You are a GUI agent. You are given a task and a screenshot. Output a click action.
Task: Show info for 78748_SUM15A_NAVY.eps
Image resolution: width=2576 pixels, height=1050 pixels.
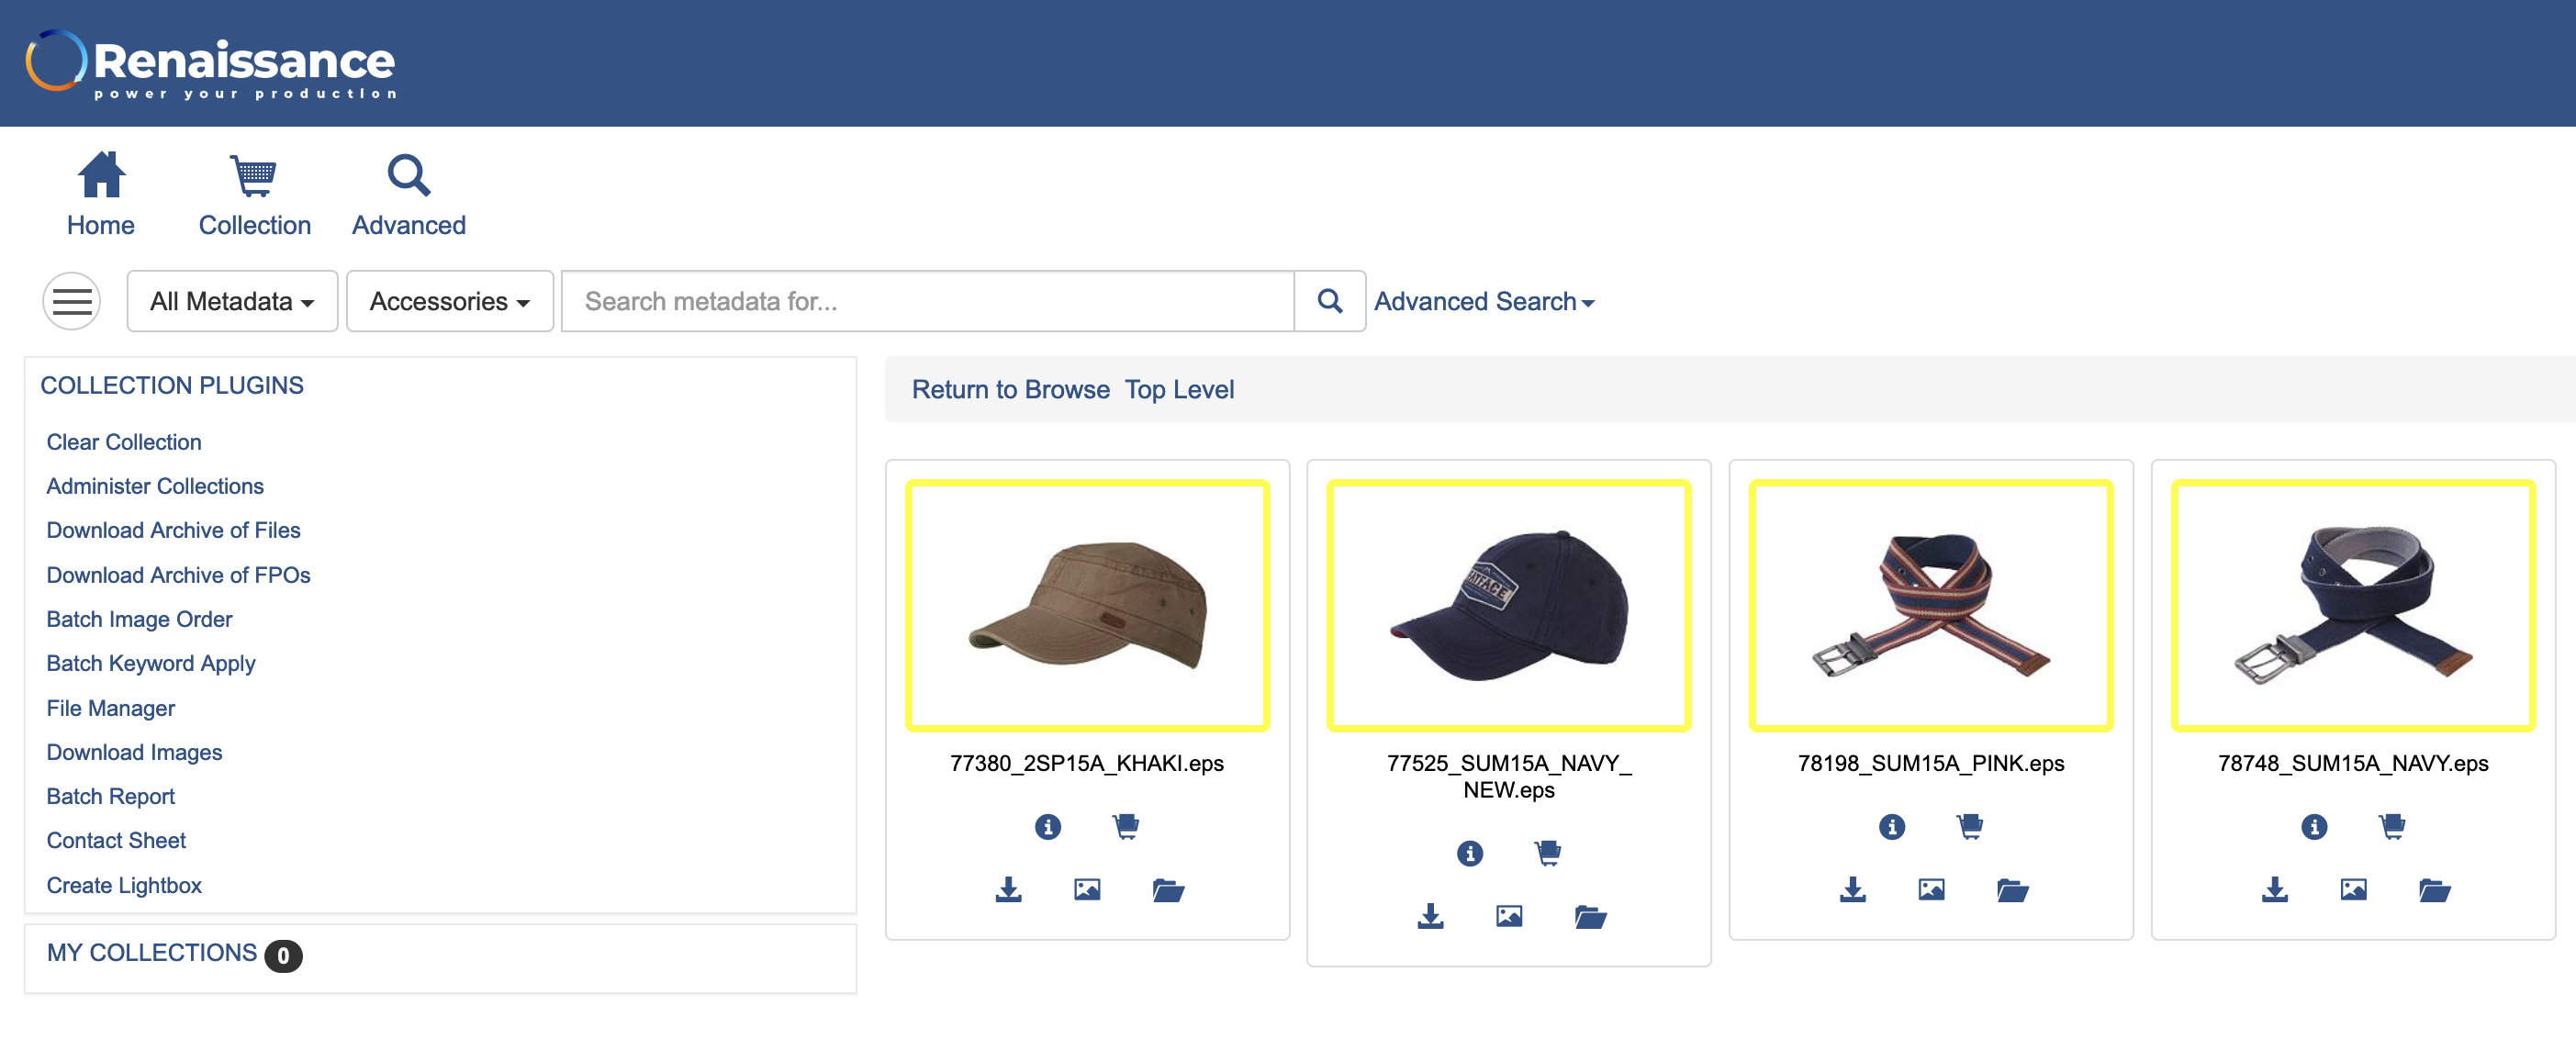2313,826
